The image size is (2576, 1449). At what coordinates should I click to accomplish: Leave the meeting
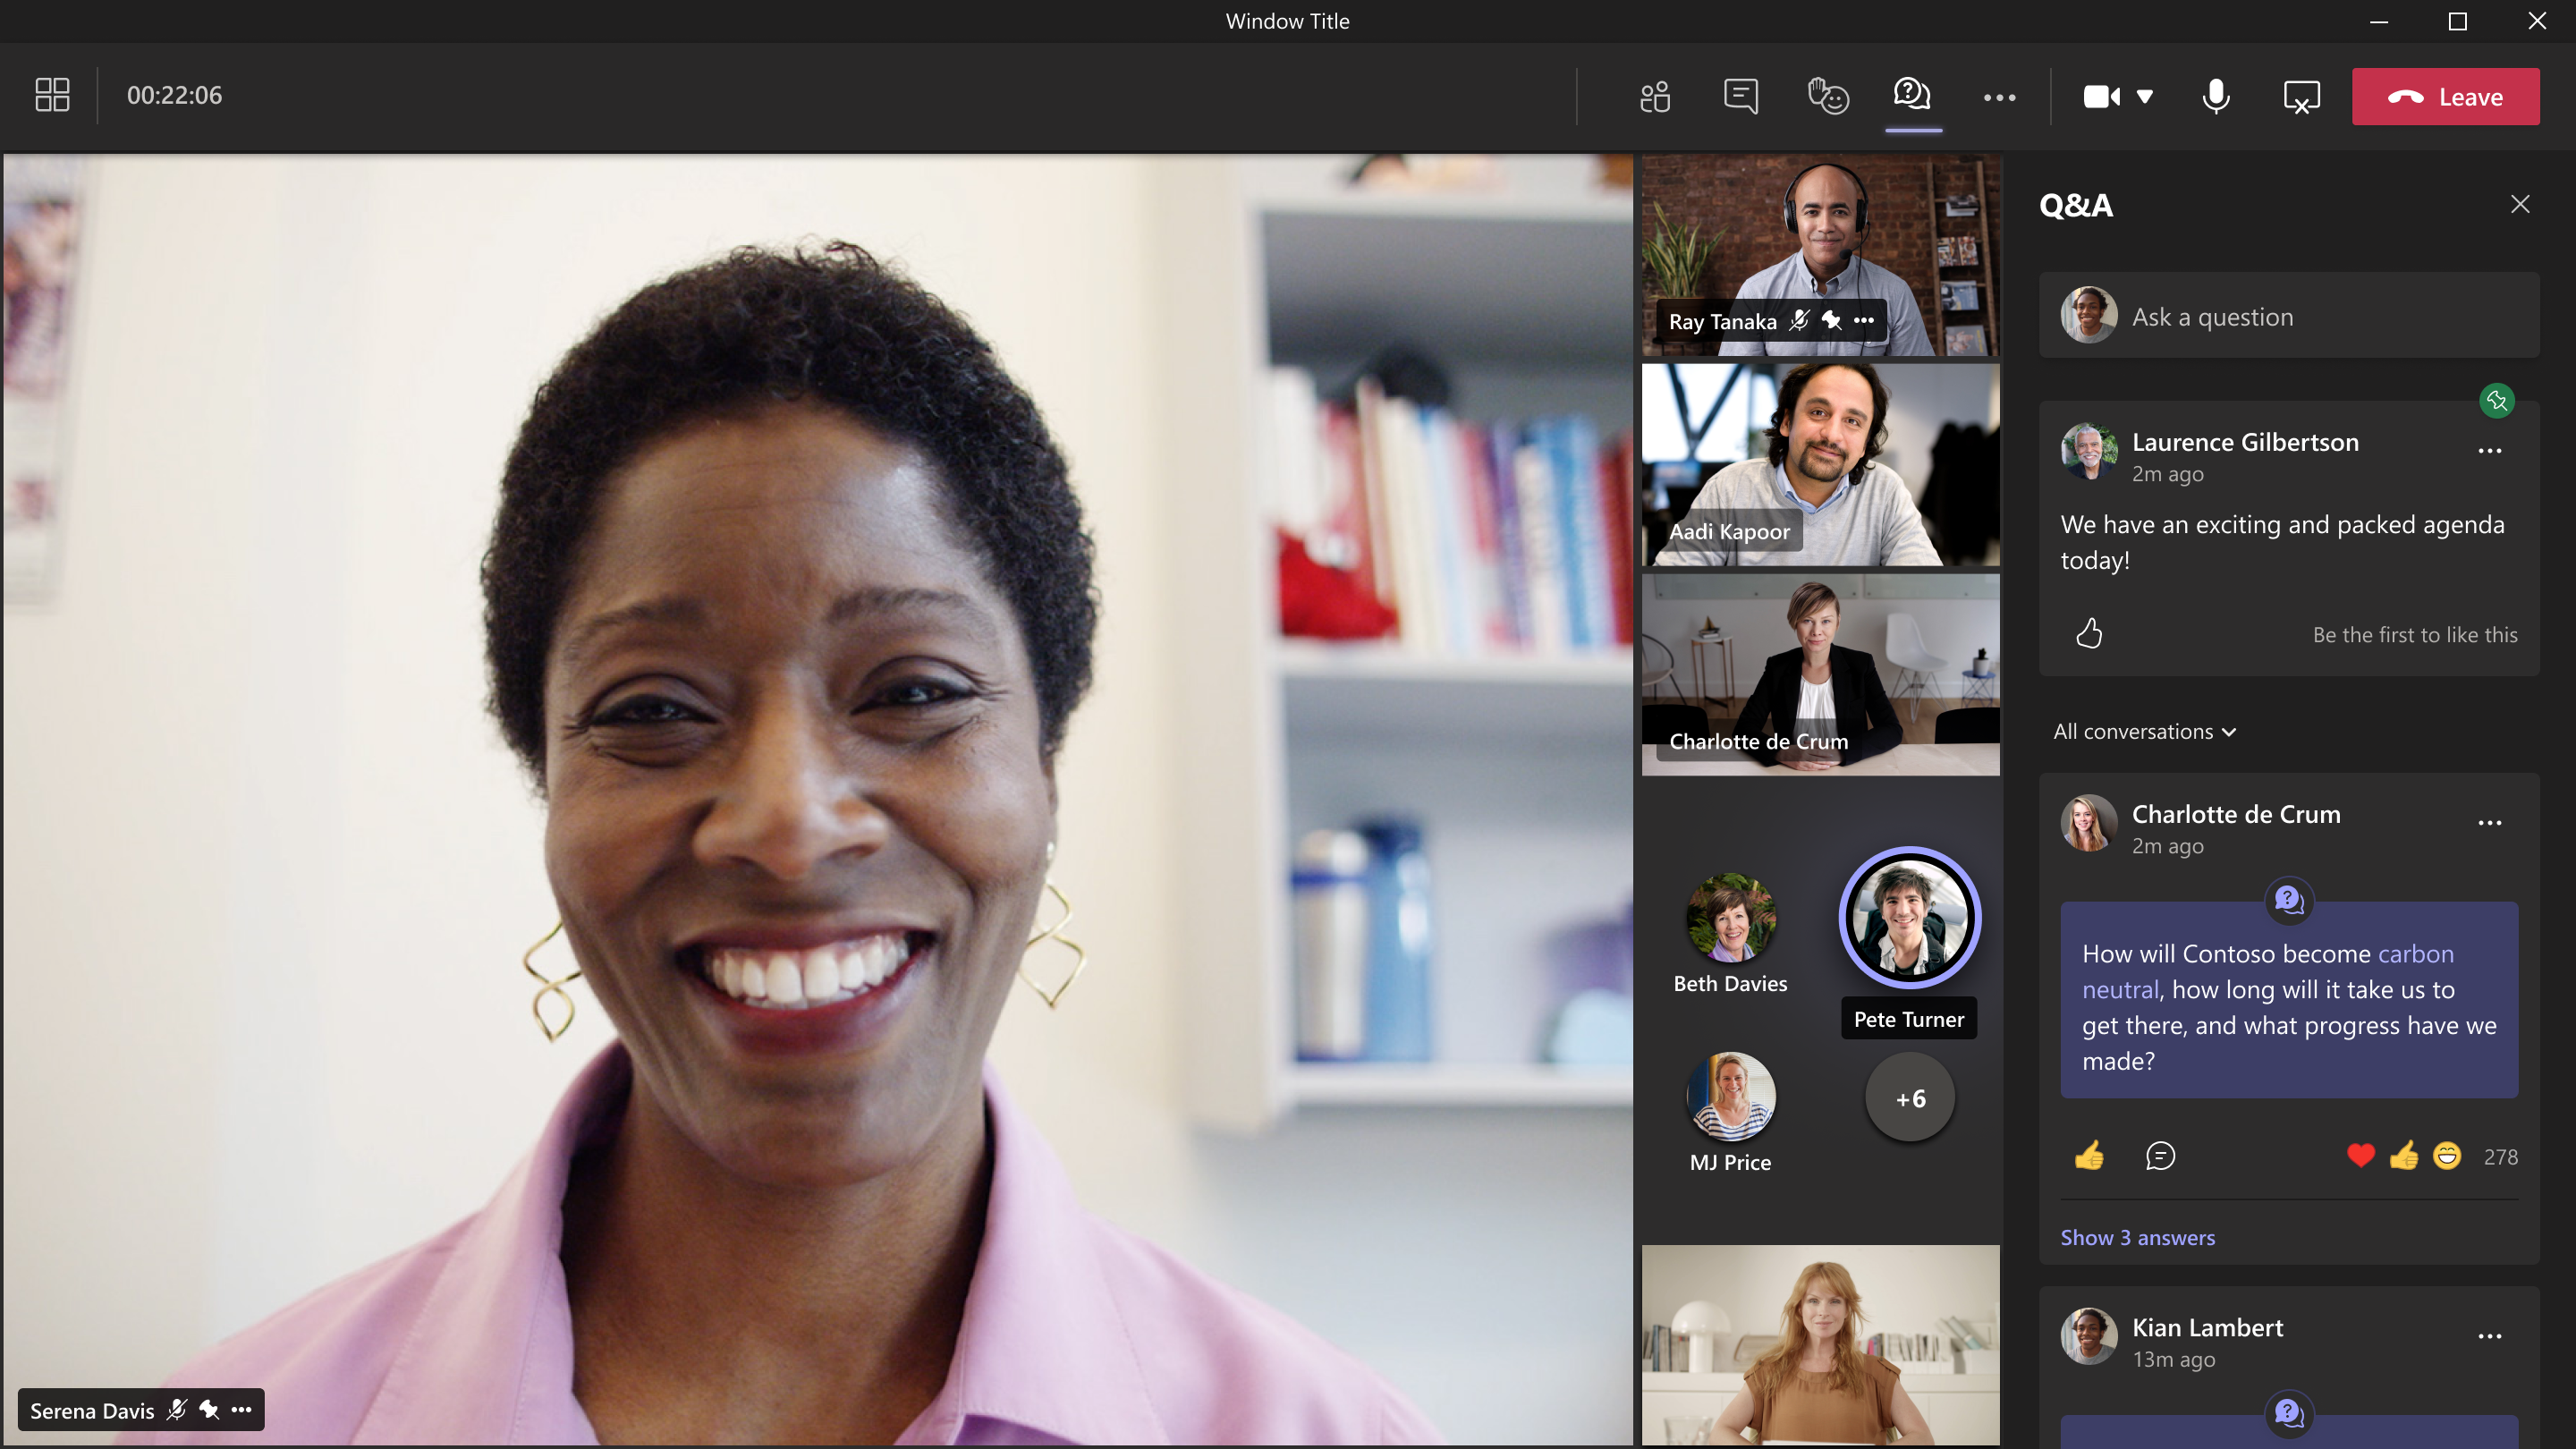(2445, 97)
